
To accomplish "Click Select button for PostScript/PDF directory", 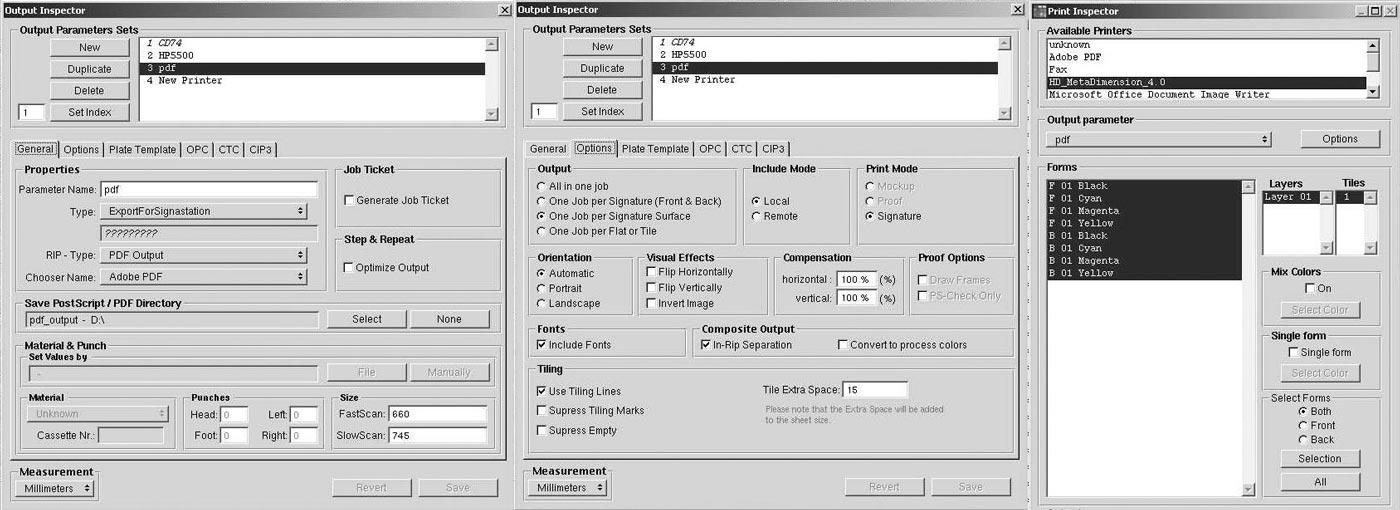I will [x=367, y=319].
